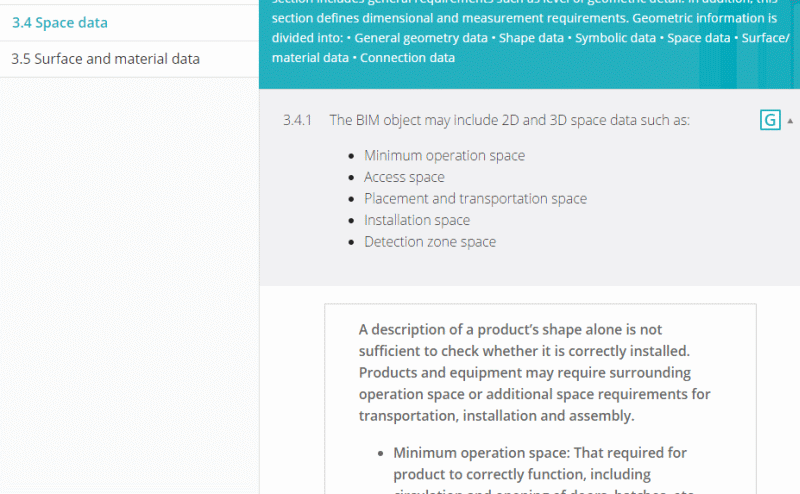Click the teal section description banner

tap(529, 40)
